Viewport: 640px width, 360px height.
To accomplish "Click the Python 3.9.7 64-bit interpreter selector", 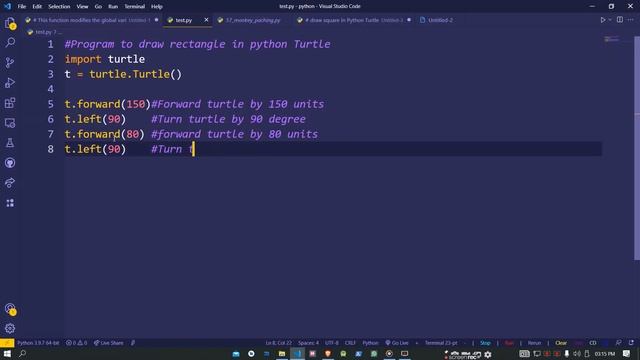I will pyautogui.click(x=38, y=343).
